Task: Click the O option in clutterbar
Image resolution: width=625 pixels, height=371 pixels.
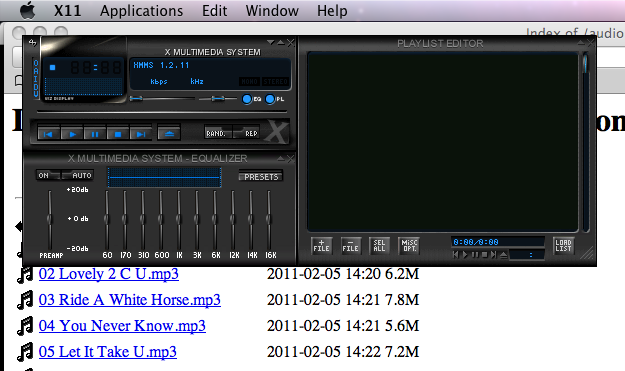Action: click(x=36, y=63)
